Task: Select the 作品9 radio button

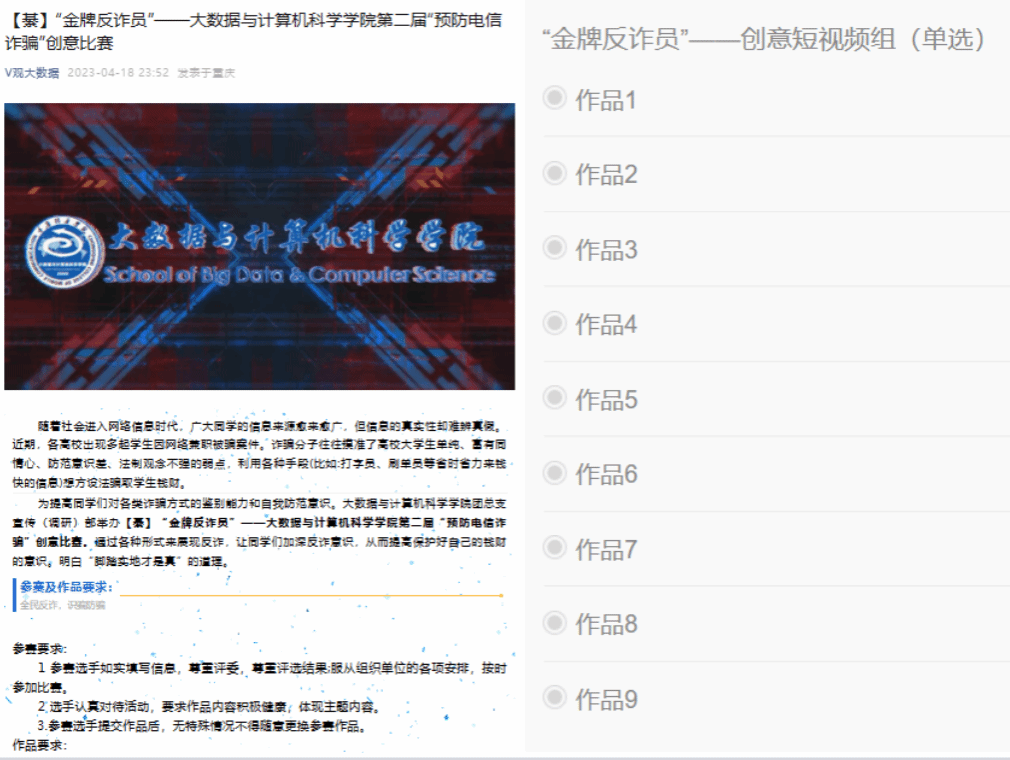Action: tap(554, 698)
